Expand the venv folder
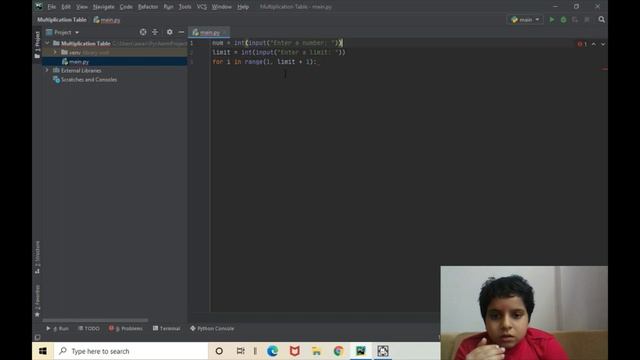640x360 pixels. click(55, 52)
